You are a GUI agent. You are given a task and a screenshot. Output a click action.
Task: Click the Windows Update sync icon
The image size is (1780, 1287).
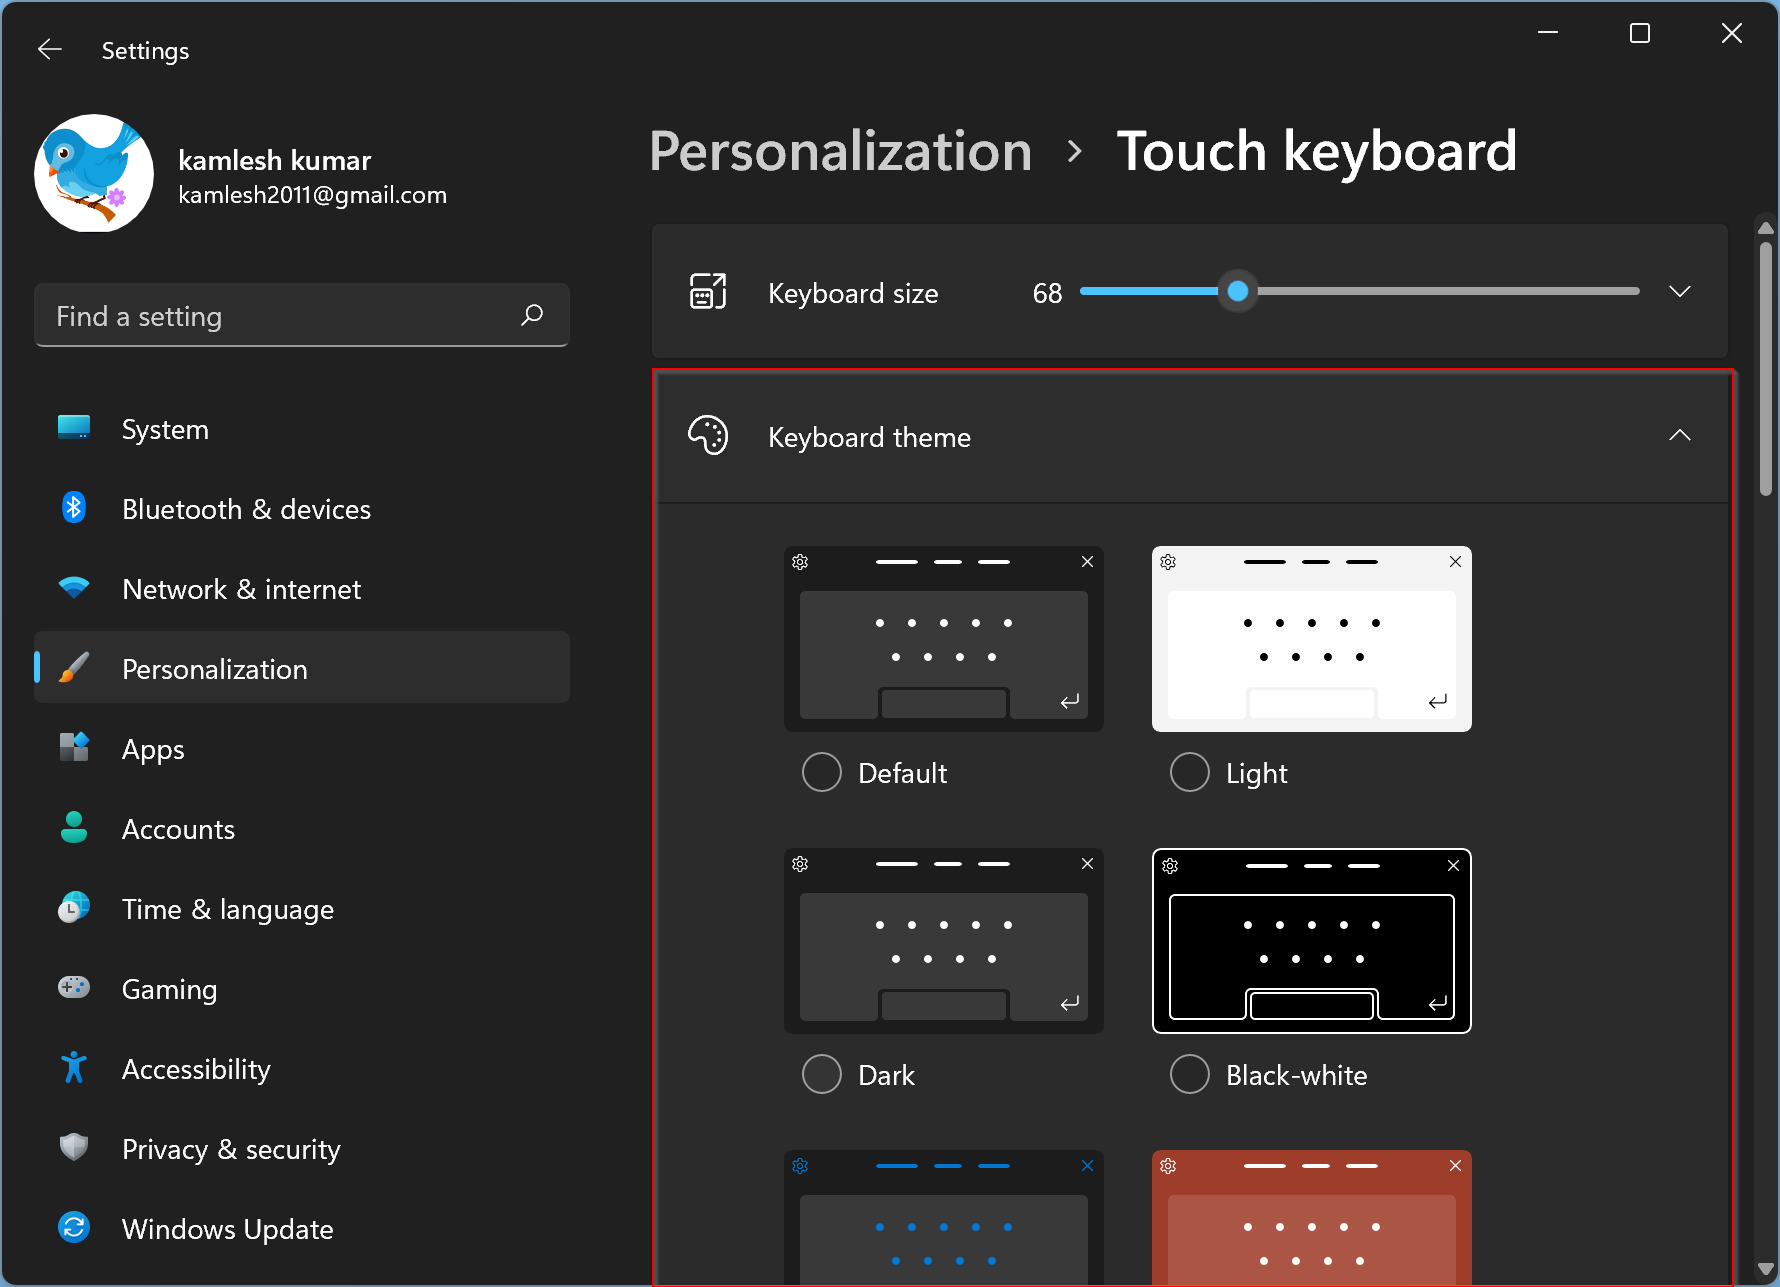coord(74,1227)
